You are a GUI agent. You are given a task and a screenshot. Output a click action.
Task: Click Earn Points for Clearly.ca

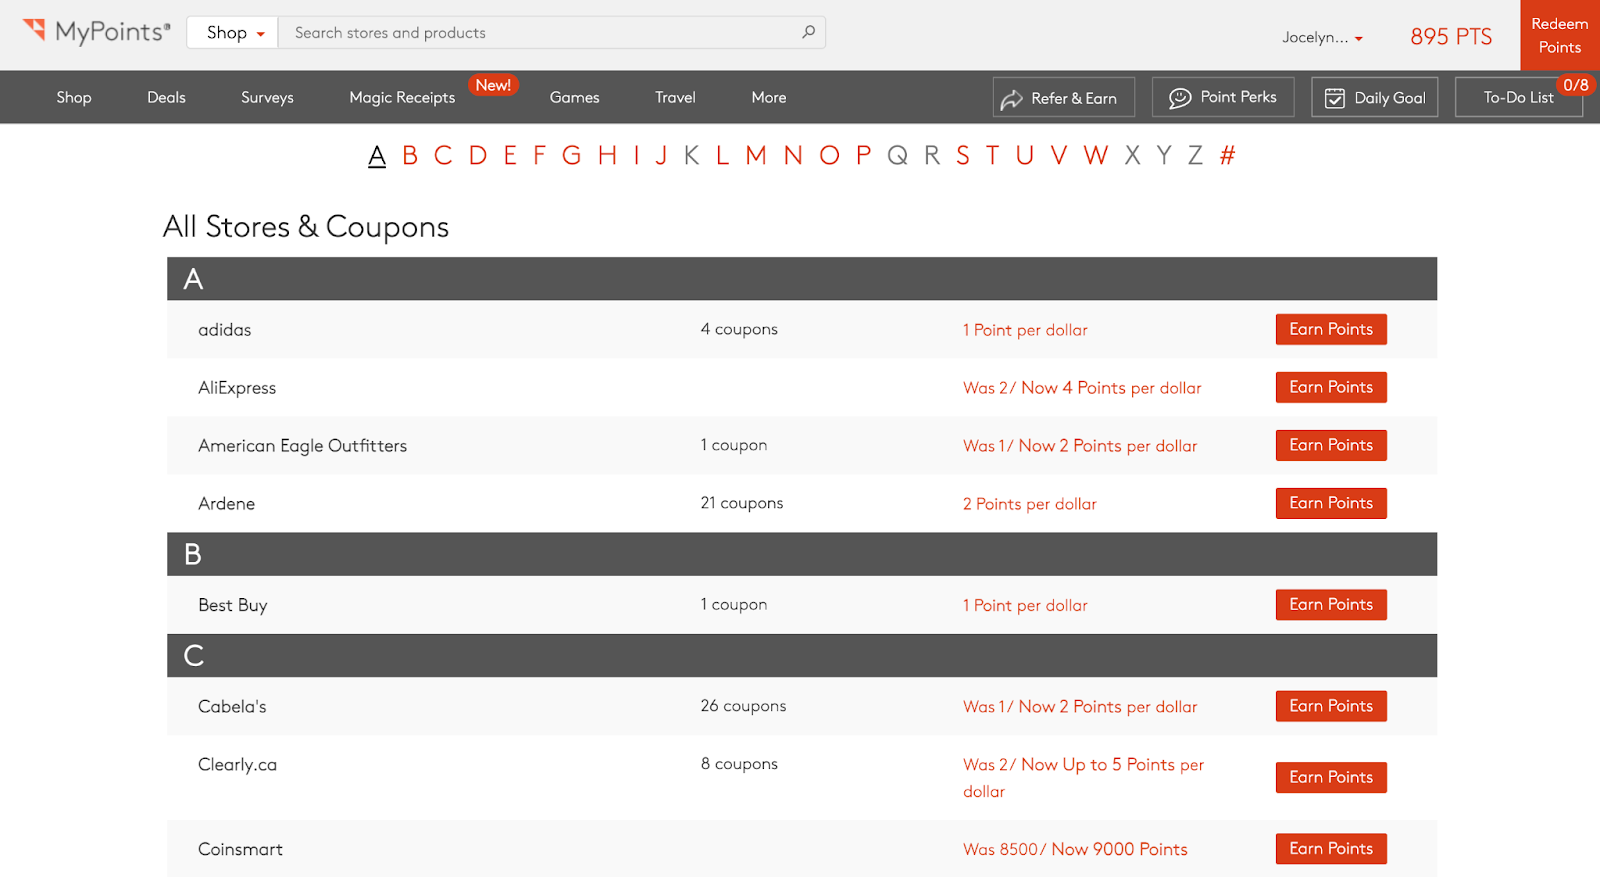(1331, 777)
